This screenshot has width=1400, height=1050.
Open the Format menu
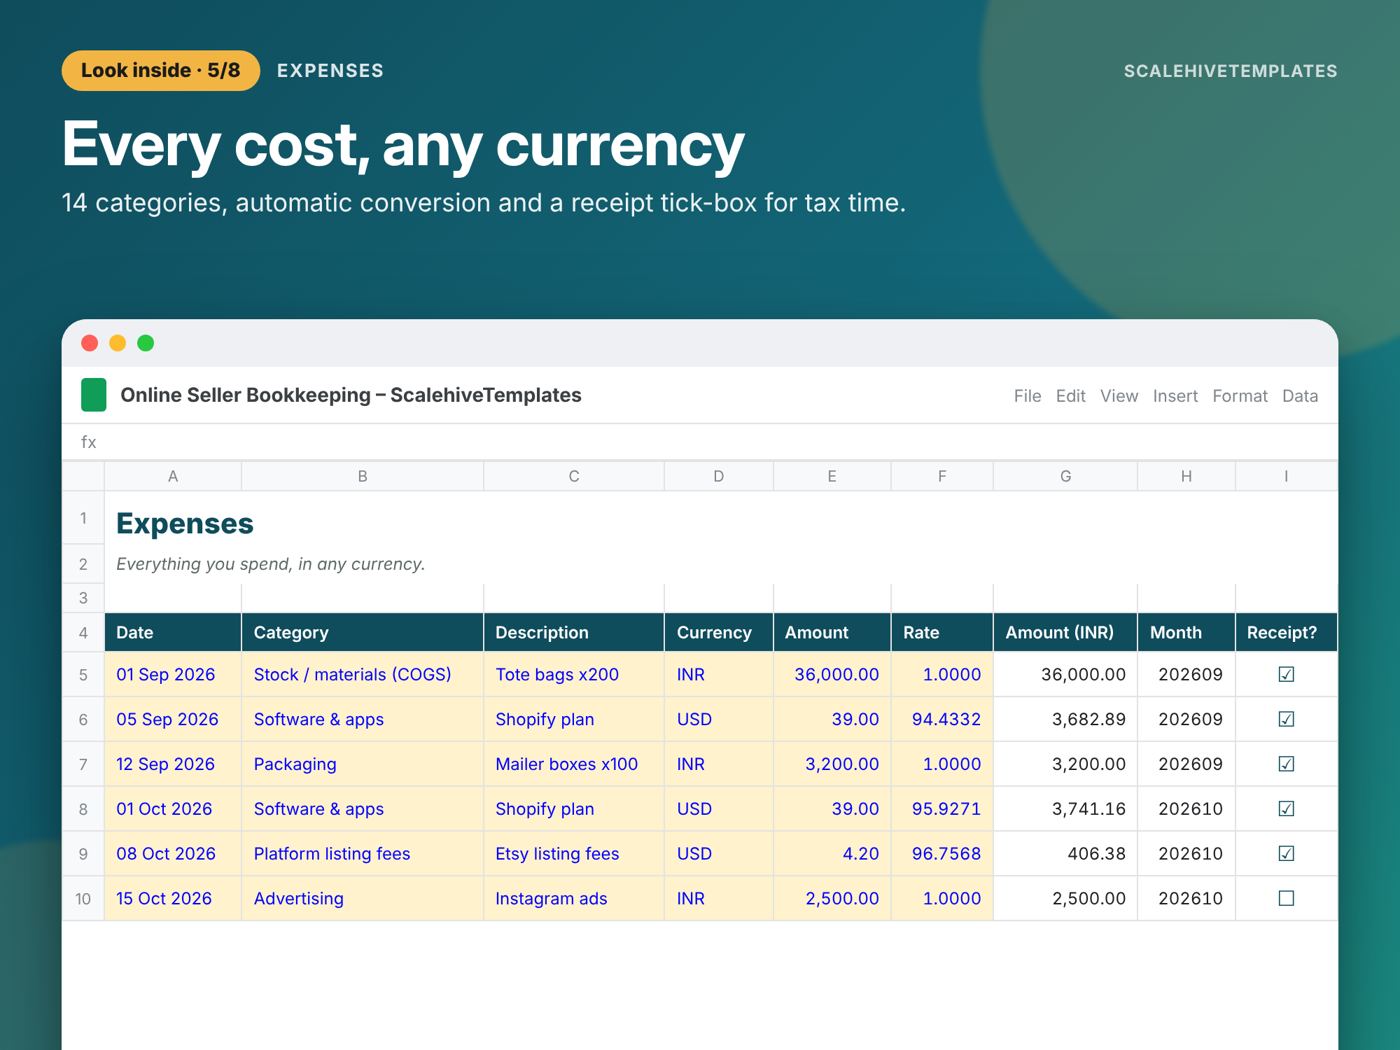point(1240,396)
